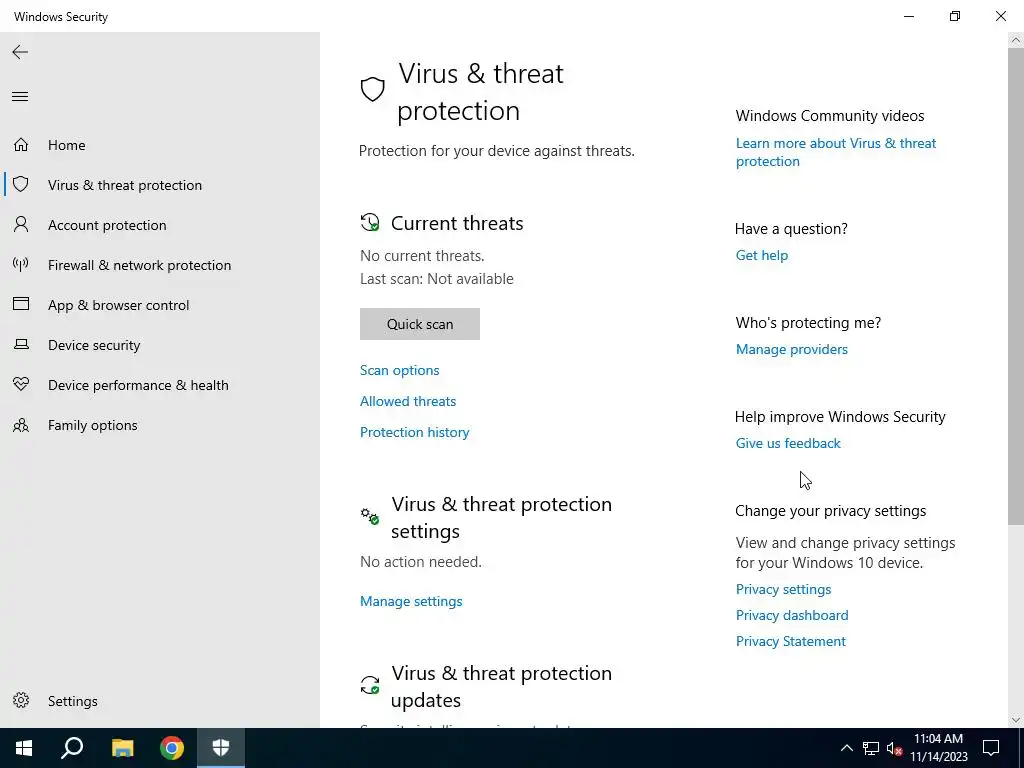1024x768 pixels.
Task: Click Windows Security taskbar icon
Action: (x=221, y=748)
